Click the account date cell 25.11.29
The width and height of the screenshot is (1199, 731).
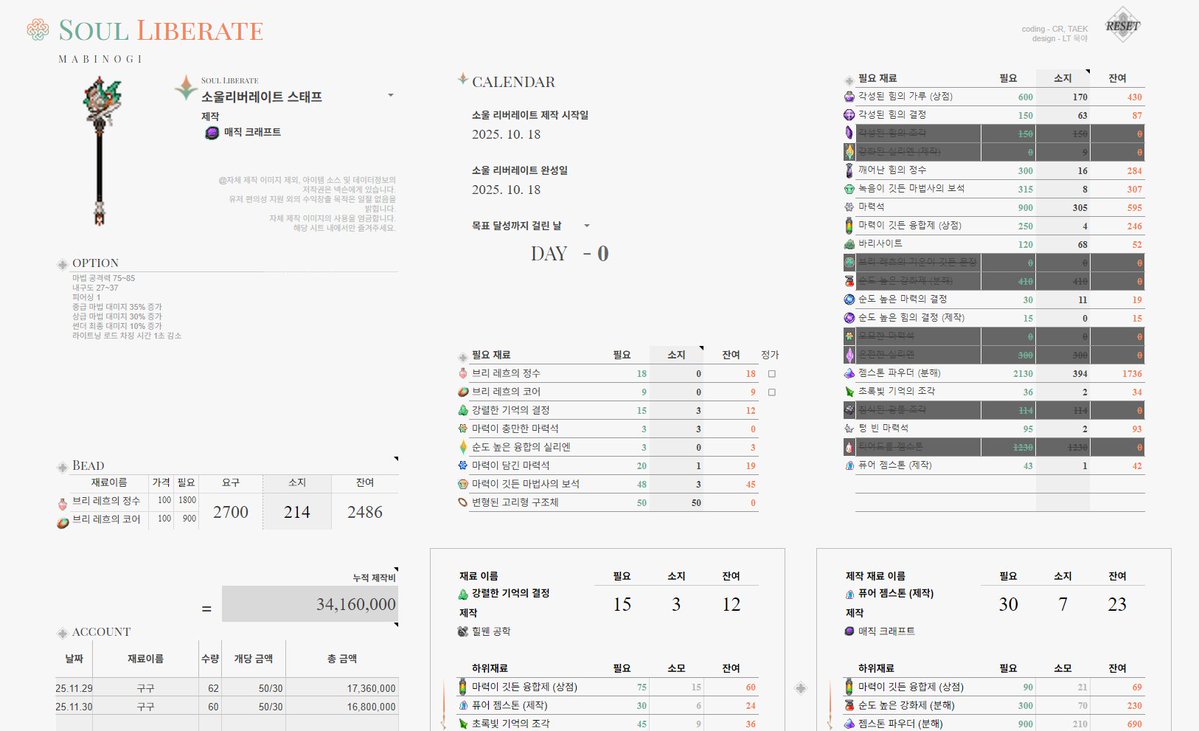(74, 688)
